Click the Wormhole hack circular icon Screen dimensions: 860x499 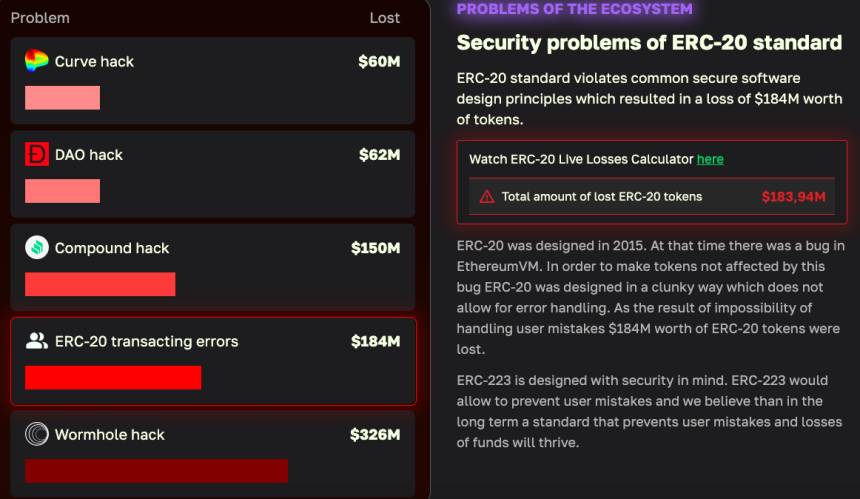37,434
